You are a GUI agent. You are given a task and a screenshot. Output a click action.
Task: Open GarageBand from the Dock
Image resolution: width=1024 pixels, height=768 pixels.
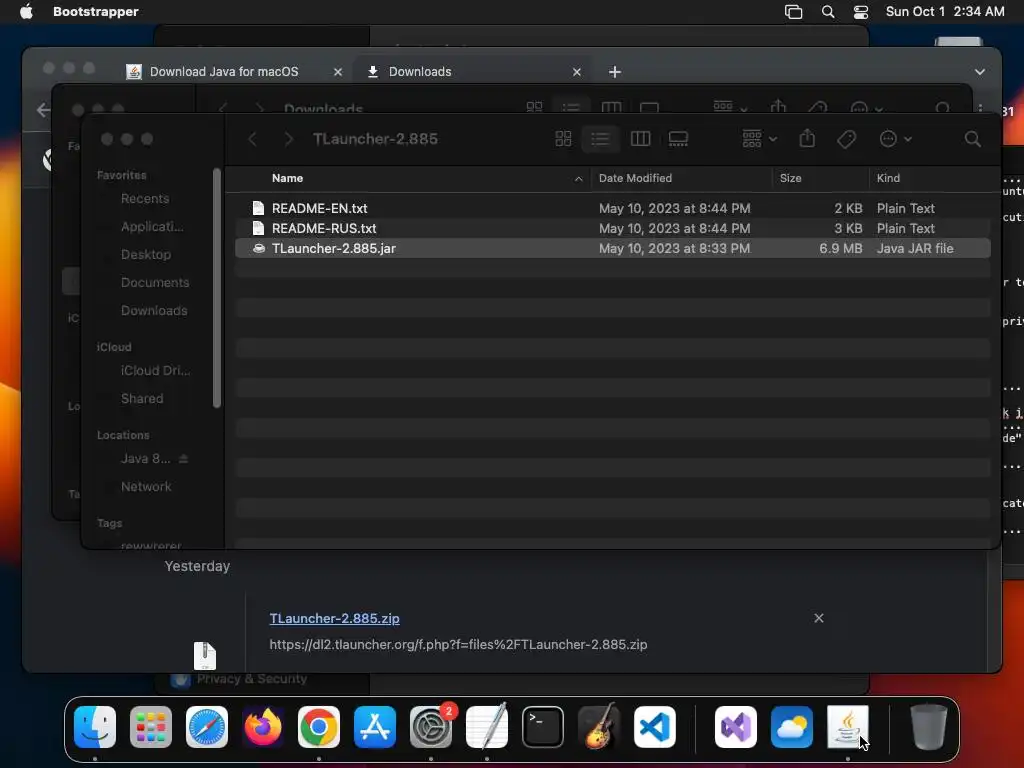[599, 727]
